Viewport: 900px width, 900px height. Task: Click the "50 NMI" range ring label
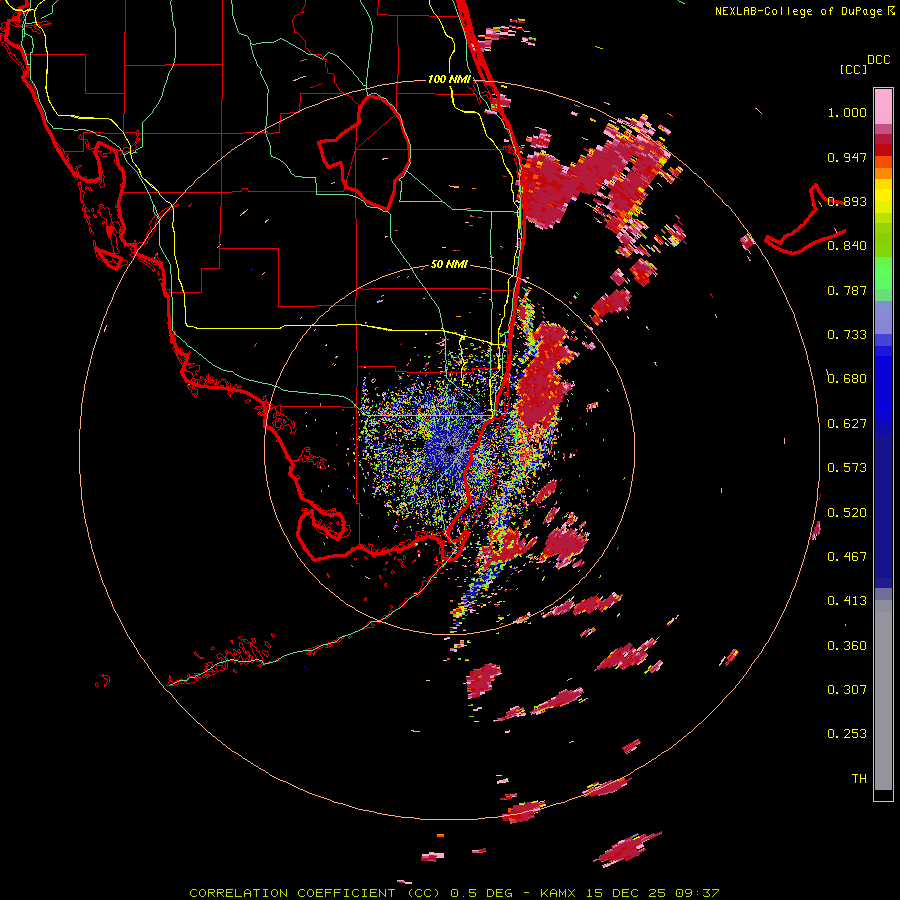click(449, 264)
